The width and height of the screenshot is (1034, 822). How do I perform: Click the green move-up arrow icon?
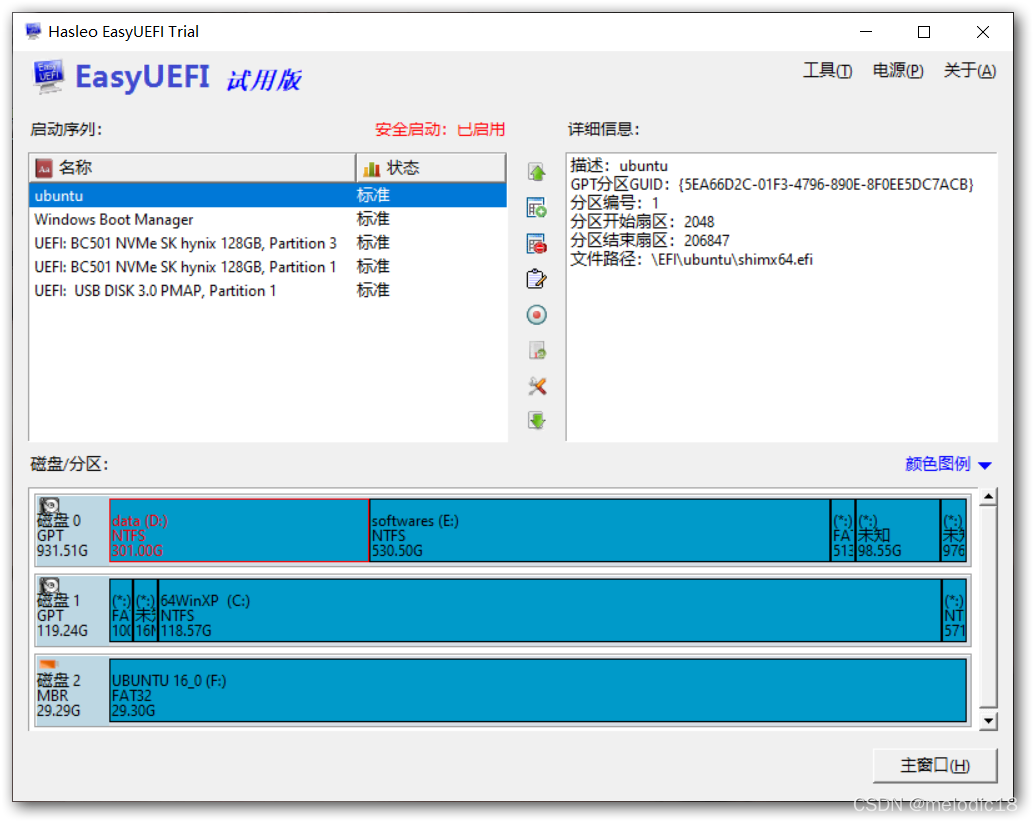[537, 173]
